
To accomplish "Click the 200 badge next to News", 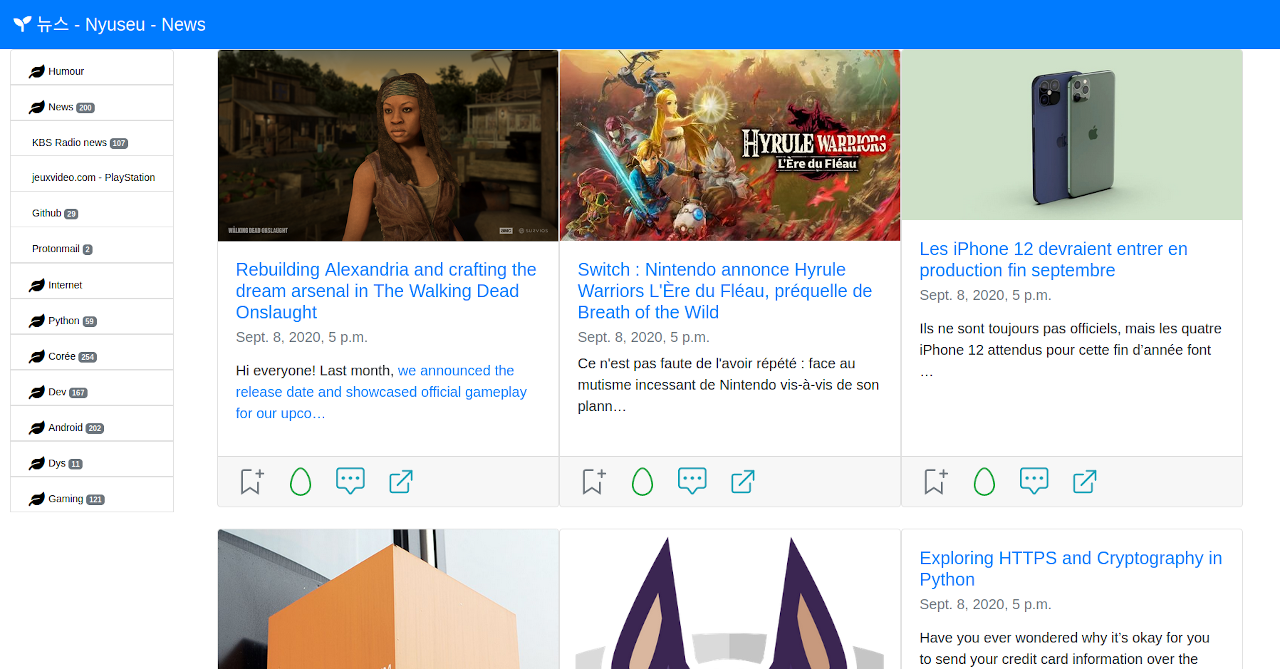I will [85, 108].
